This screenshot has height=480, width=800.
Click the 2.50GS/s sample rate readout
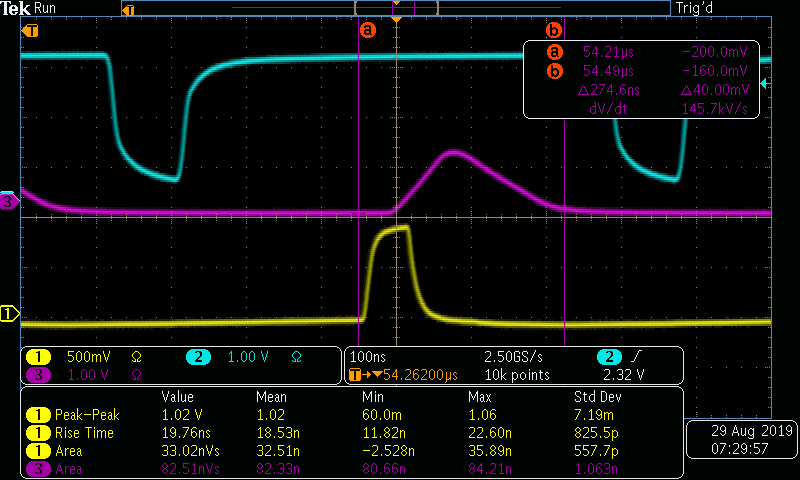click(513, 357)
